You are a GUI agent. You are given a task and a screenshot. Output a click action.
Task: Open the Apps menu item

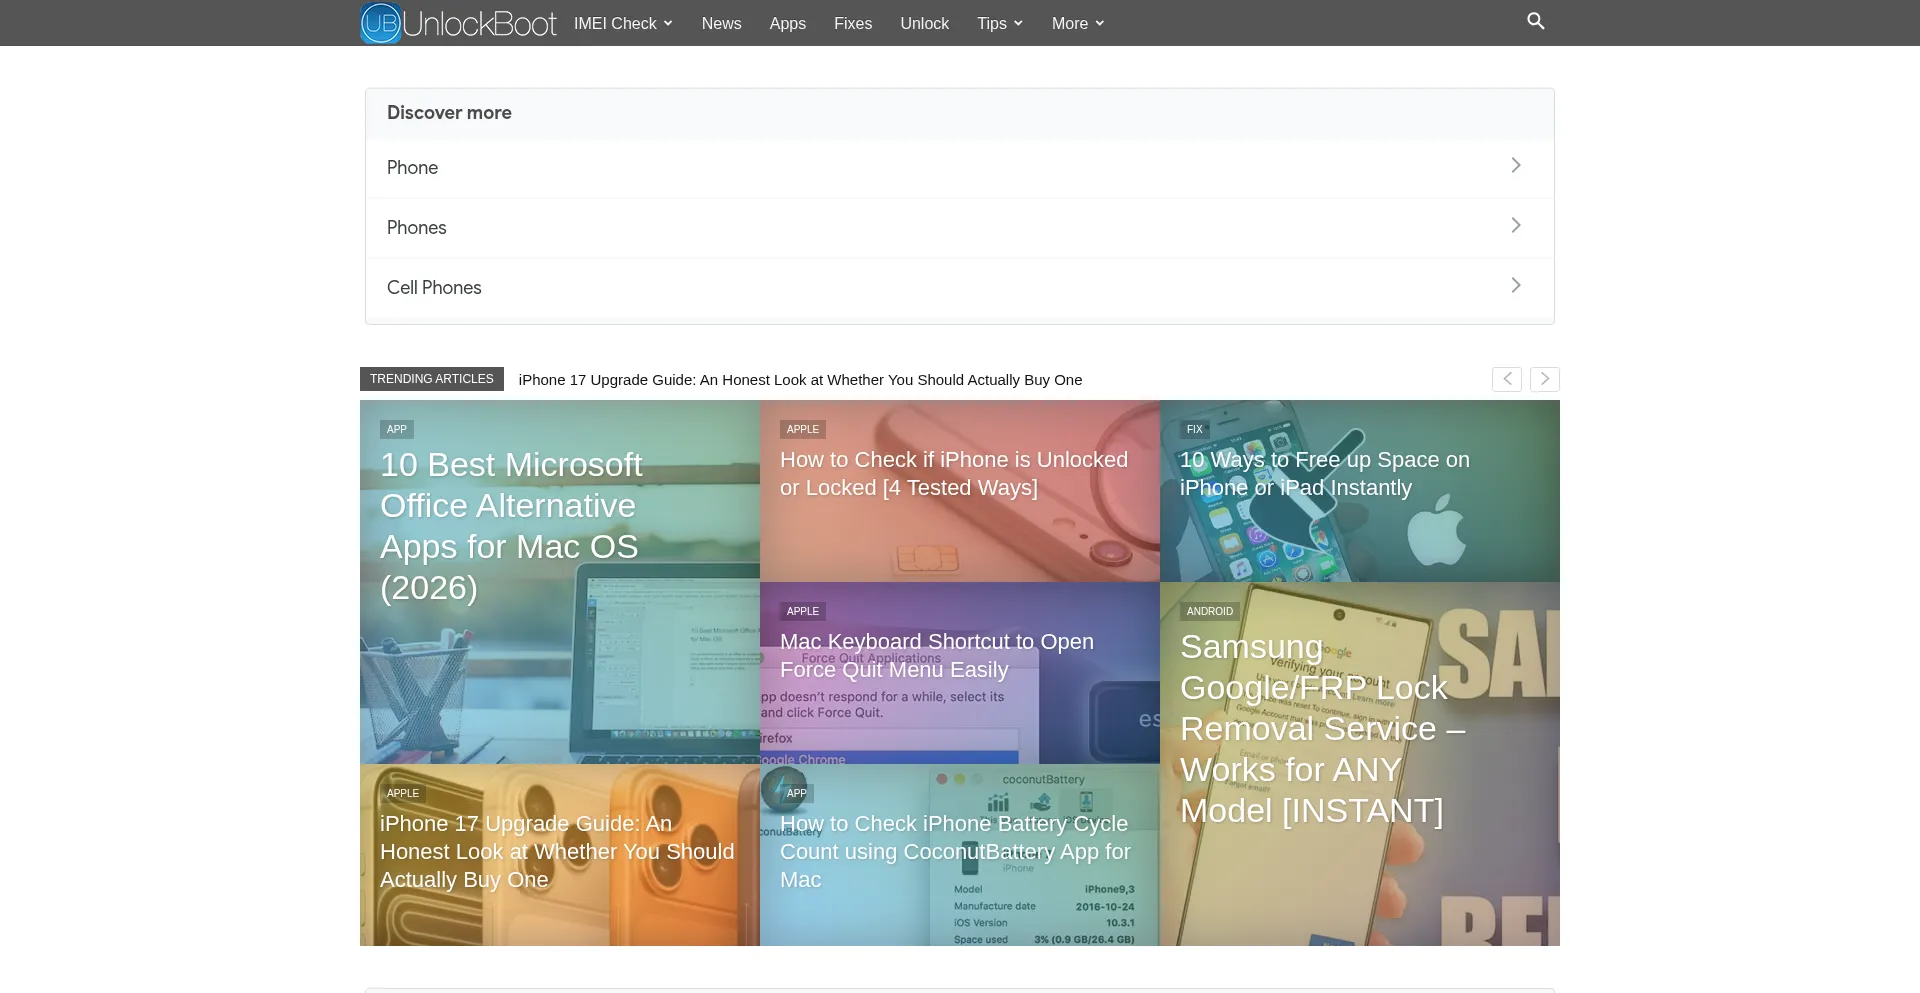[x=787, y=23]
